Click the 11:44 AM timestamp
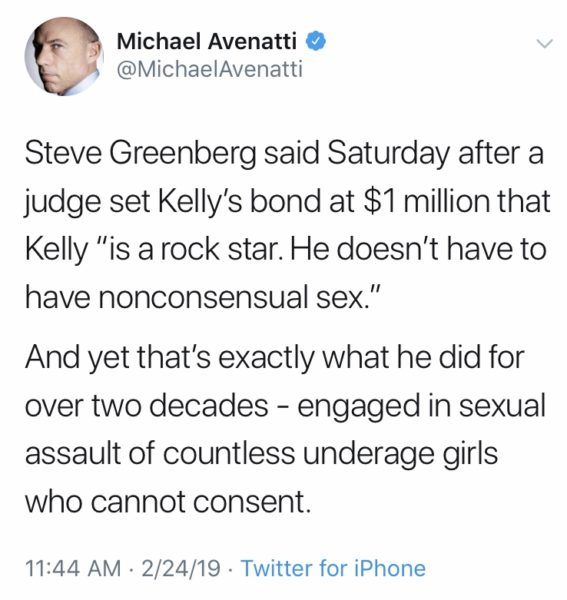Viewport: 567px width, 600px height. click(73, 568)
